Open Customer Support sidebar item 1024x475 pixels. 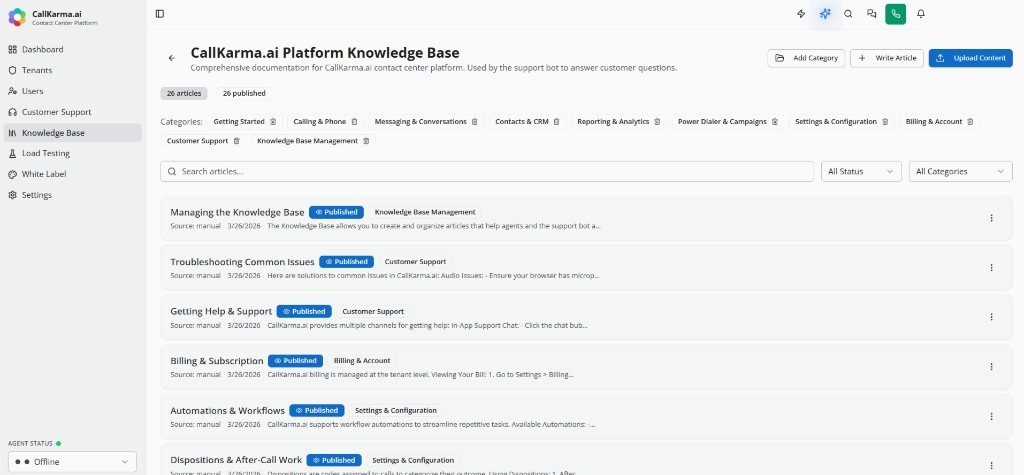point(72,112)
